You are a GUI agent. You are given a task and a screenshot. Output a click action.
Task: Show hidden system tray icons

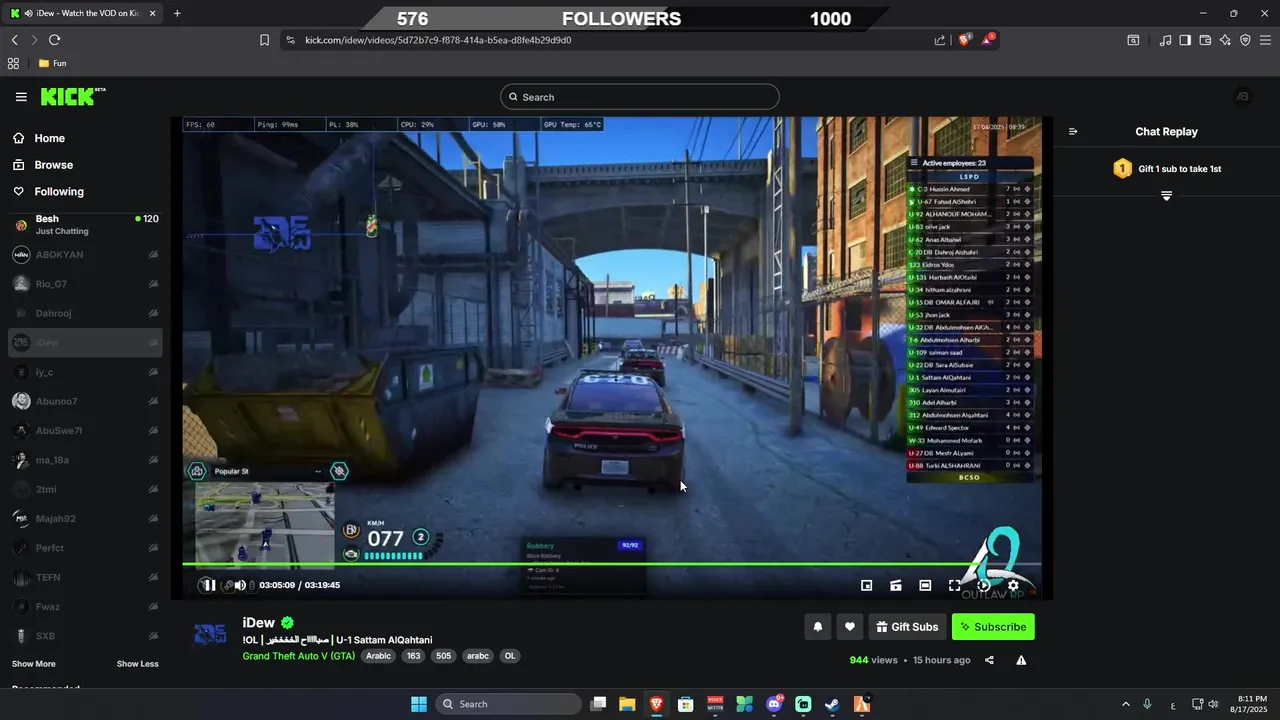coord(1125,704)
